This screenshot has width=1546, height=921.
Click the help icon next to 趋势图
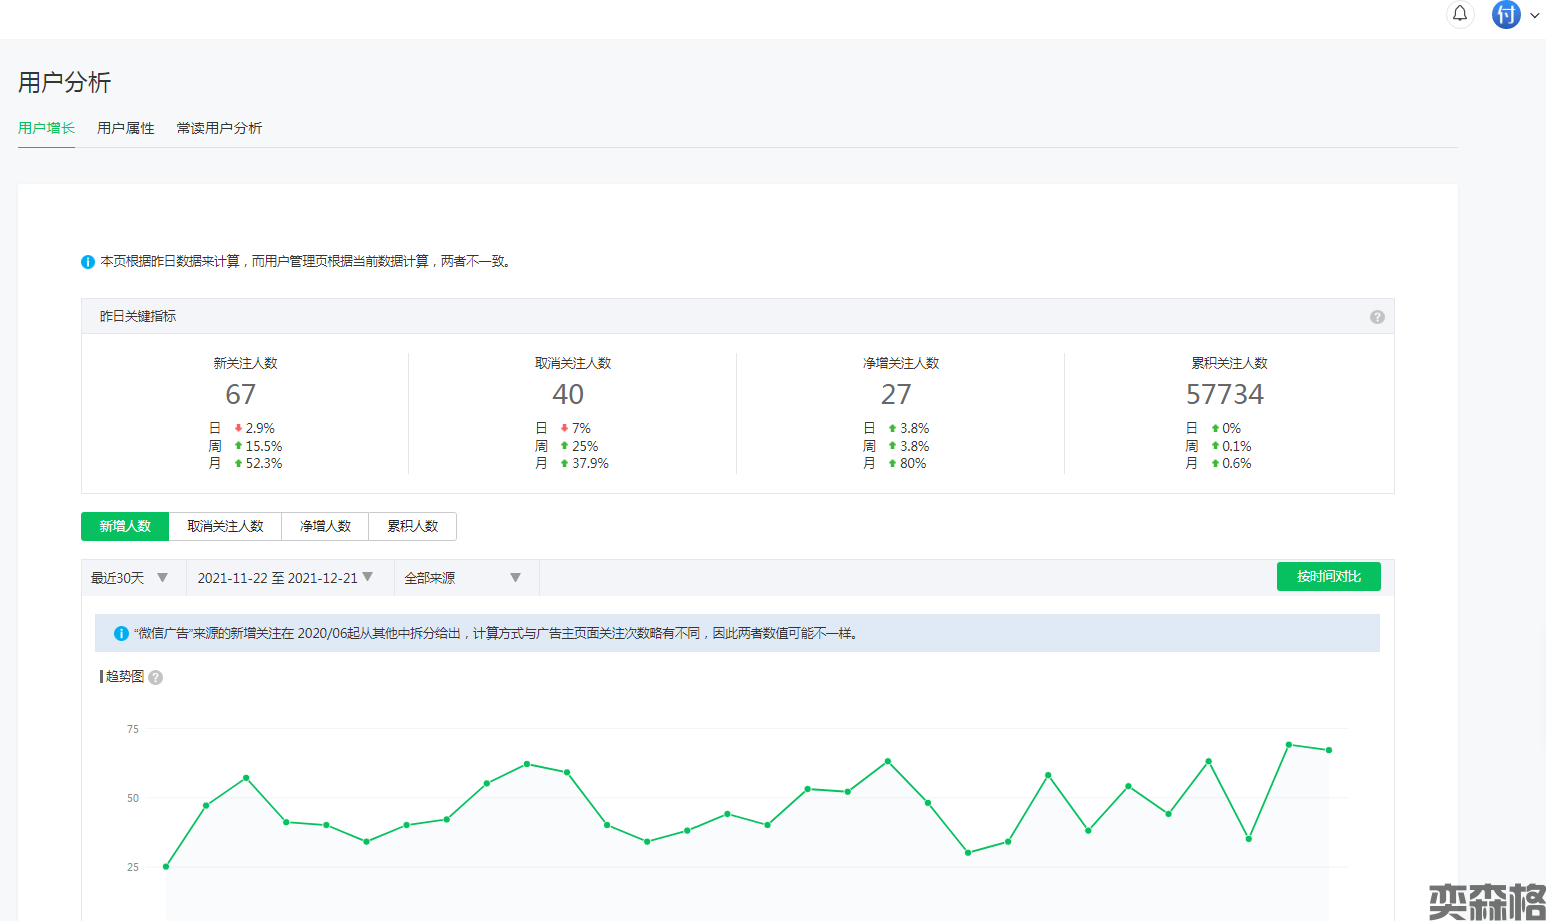(x=156, y=678)
